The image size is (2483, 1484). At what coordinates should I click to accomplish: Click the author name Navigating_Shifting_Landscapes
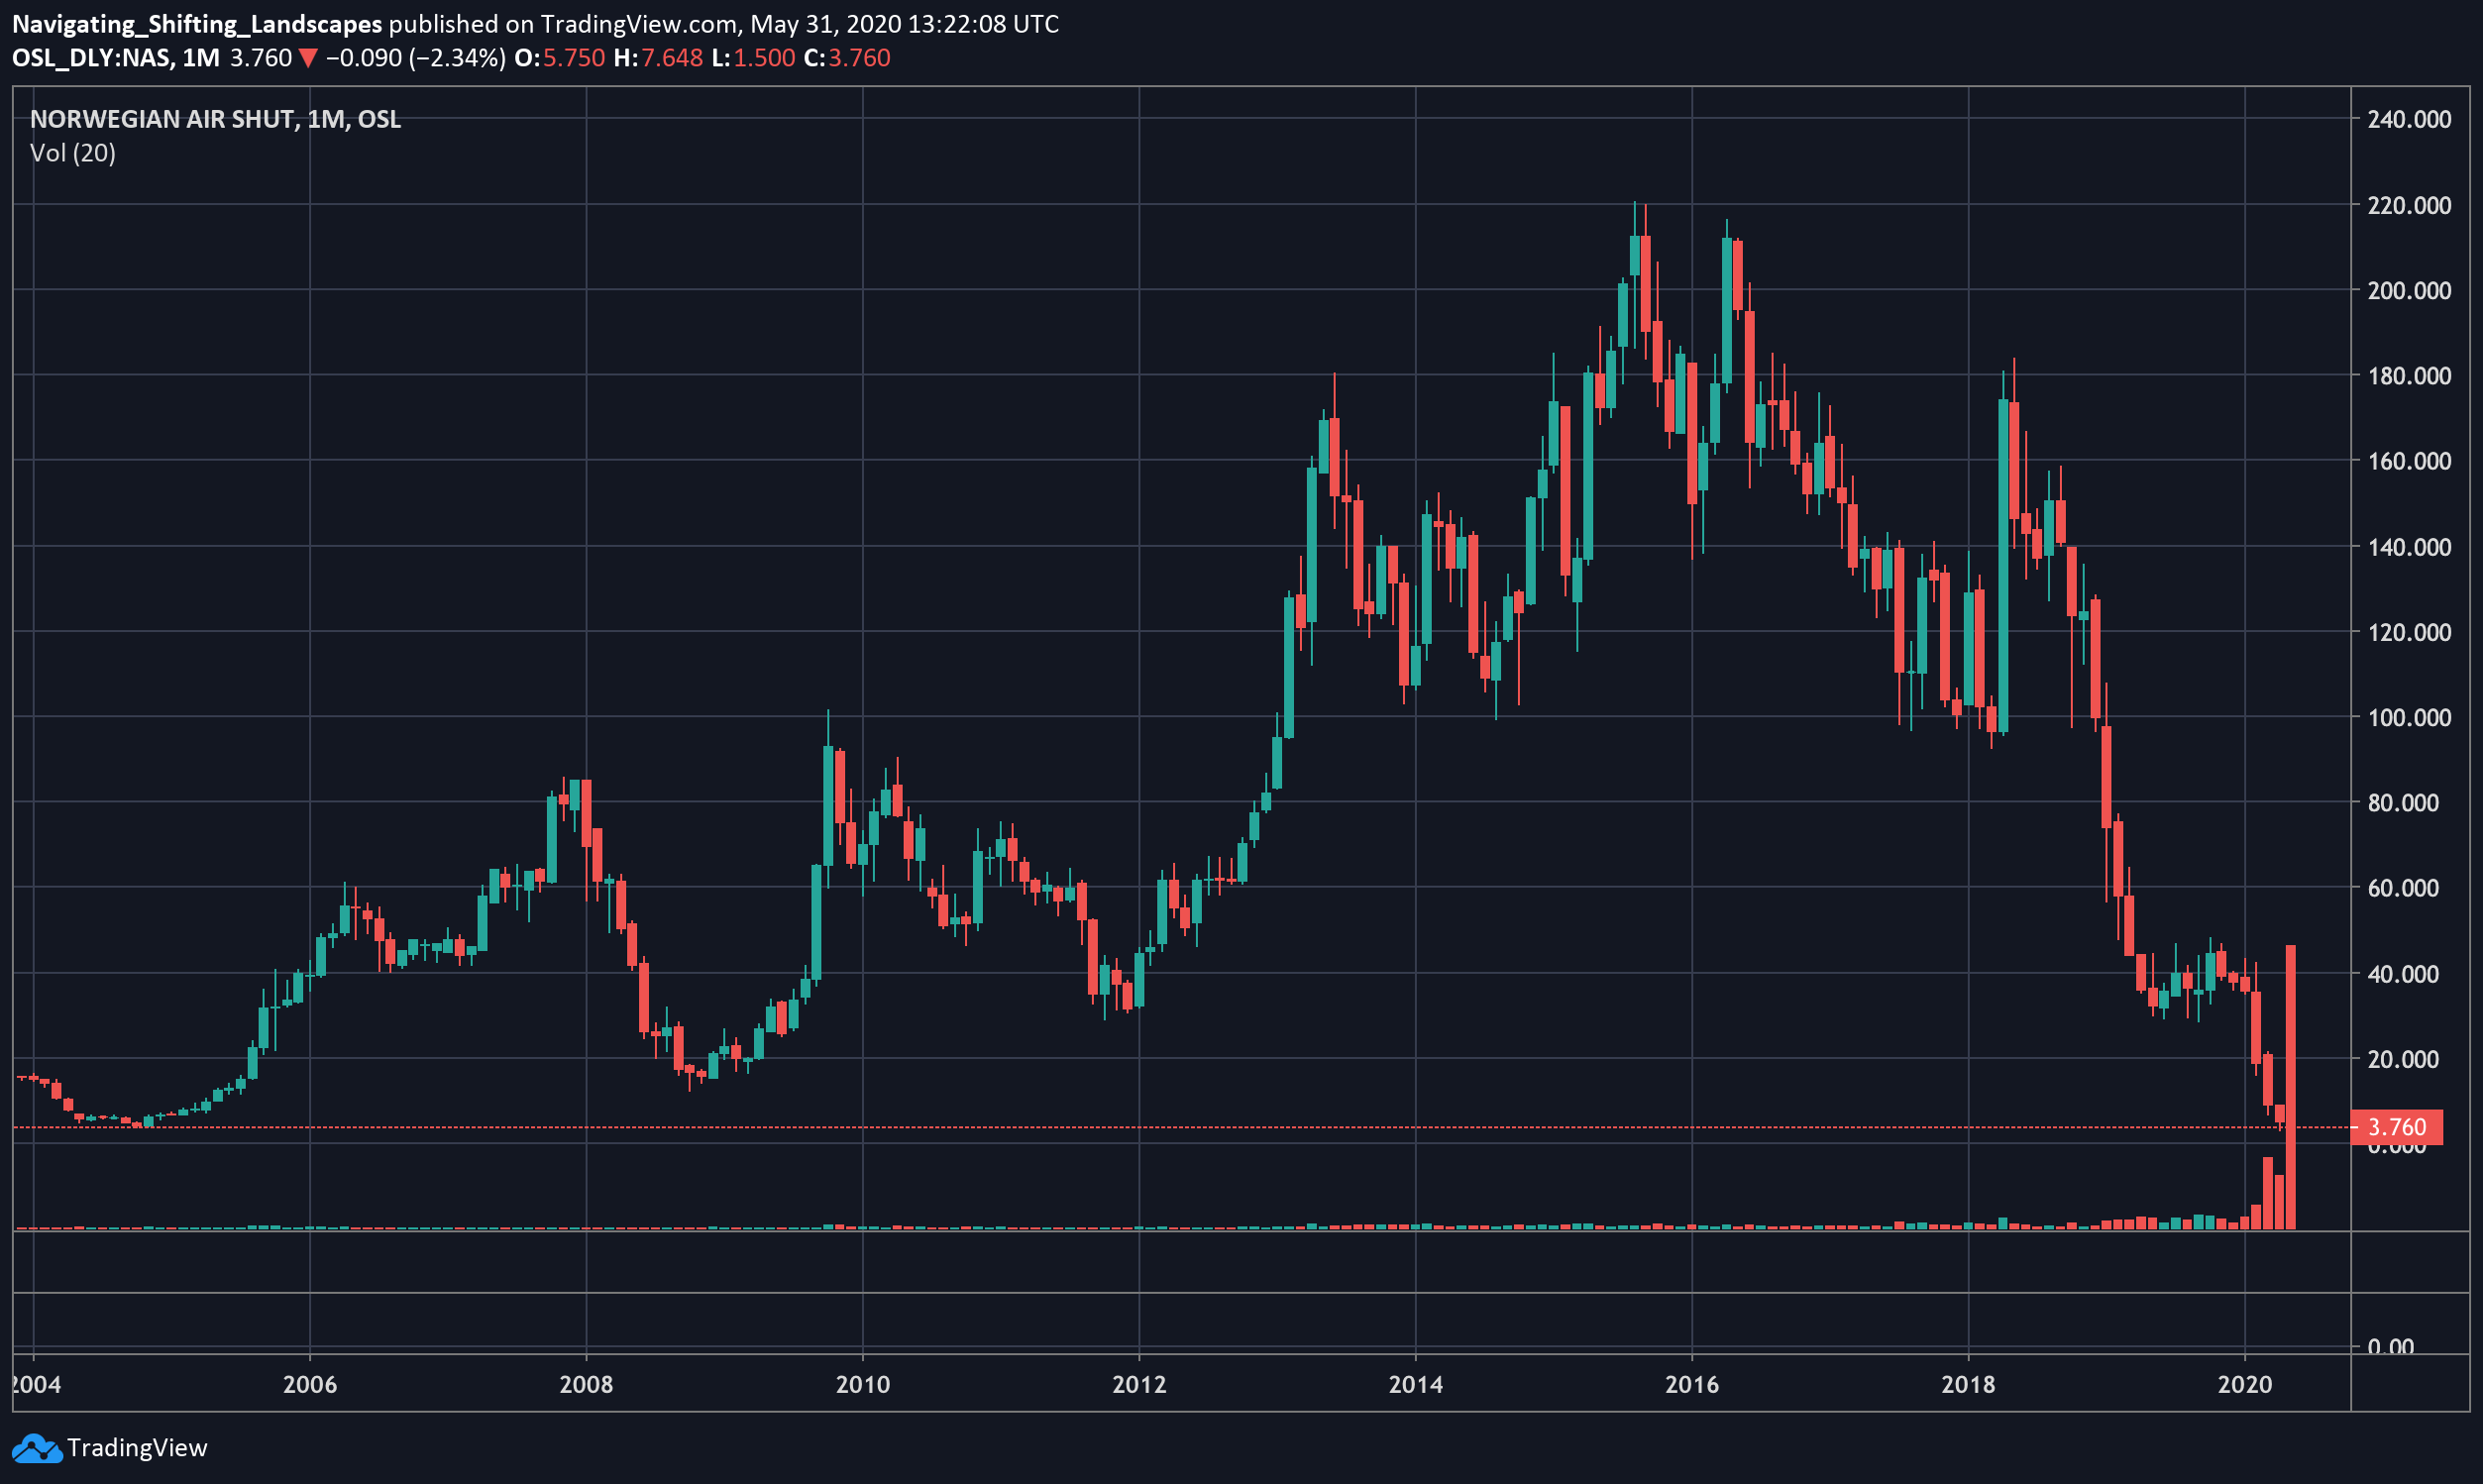[197, 24]
